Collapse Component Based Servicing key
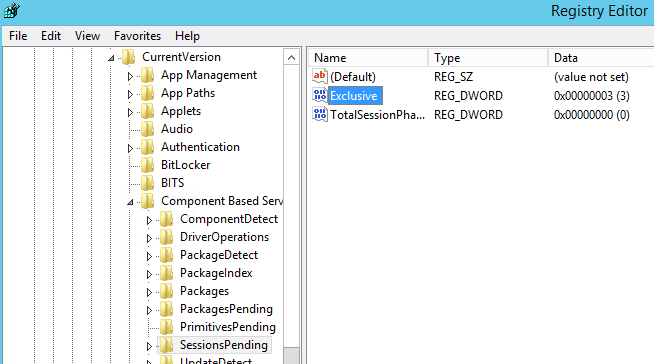The height and width of the screenshot is (364, 654). click(x=130, y=202)
